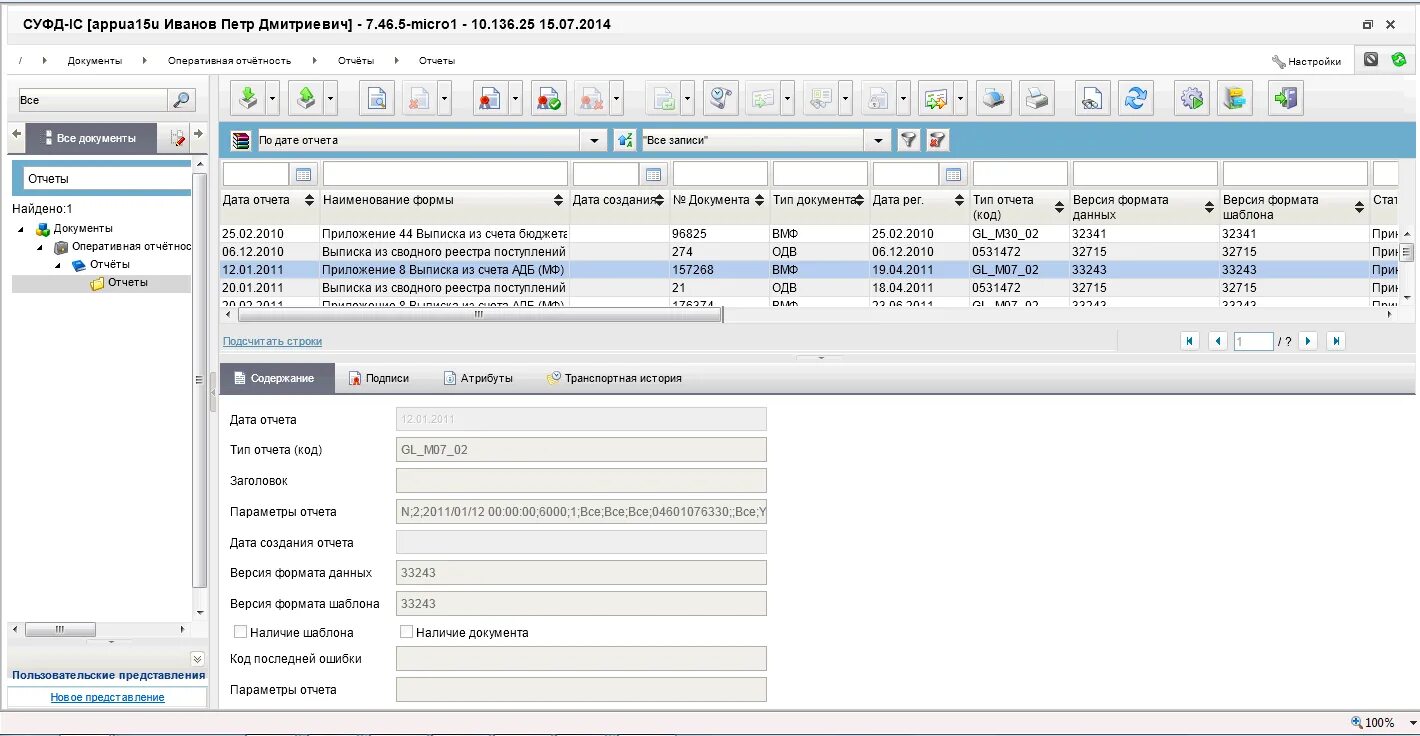The width and height of the screenshot is (1420, 736).
Task: Open calendar picker for Дата отчета filter
Action: pyautogui.click(x=304, y=175)
